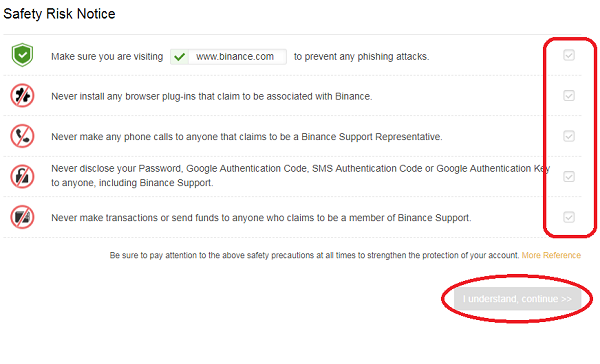Image resolution: width=600 pixels, height=364 pixels.
Task: Click the no transactions wallet warning icon
Action: tap(22, 217)
